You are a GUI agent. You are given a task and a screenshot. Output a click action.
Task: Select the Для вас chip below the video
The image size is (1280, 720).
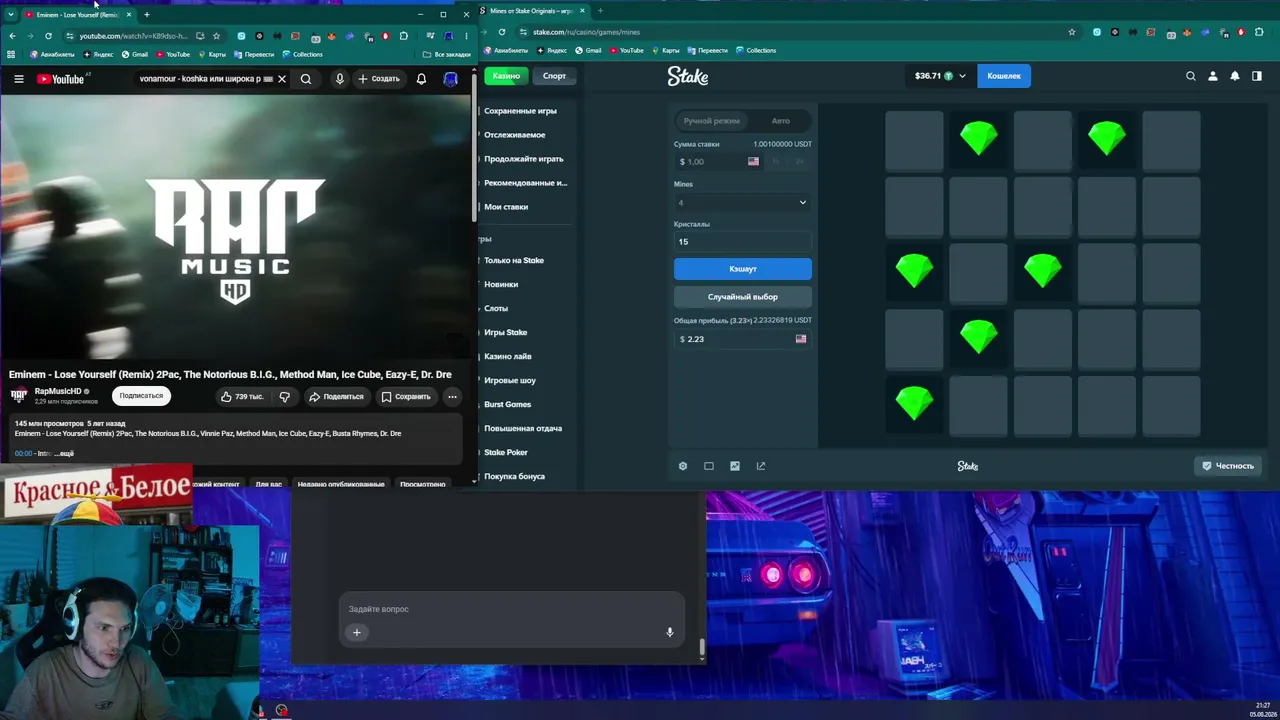pyautogui.click(x=268, y=484)
